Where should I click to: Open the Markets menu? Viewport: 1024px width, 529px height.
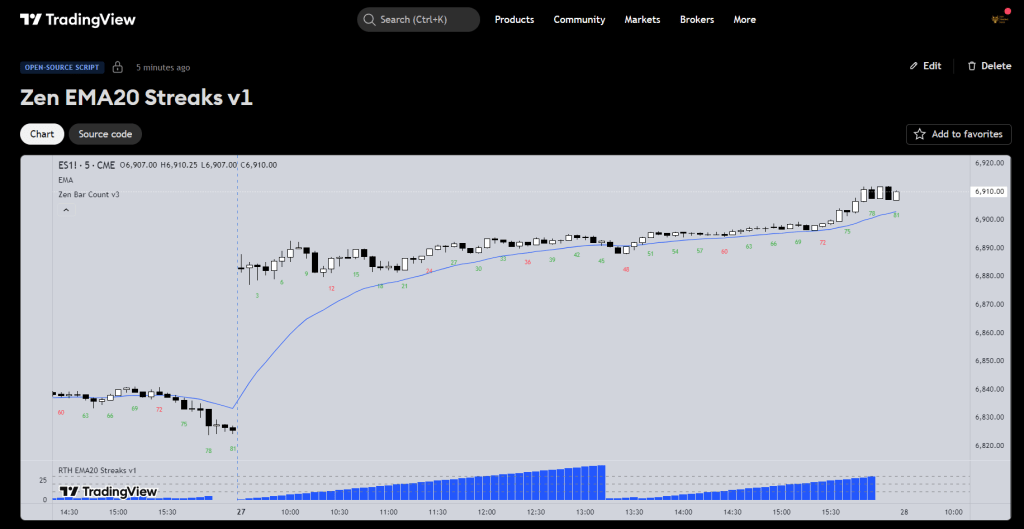coord(642,20)
